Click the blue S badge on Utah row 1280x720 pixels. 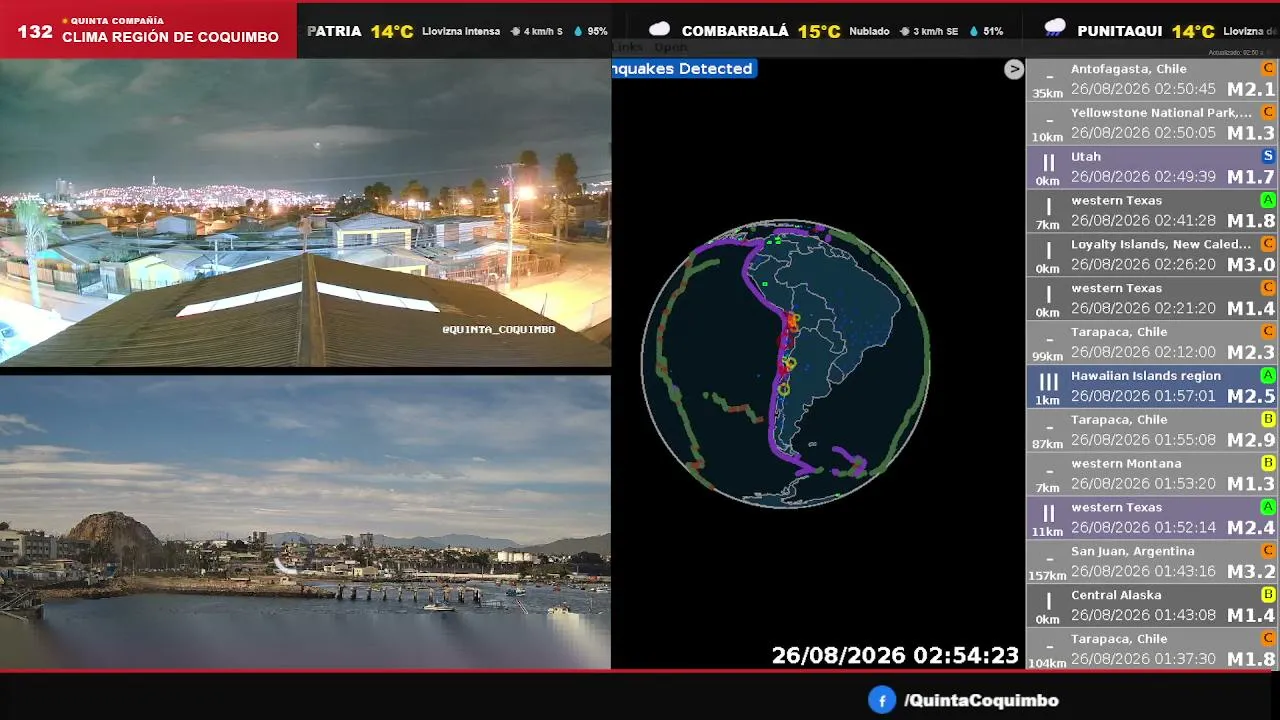click(x=1268, y=156)
